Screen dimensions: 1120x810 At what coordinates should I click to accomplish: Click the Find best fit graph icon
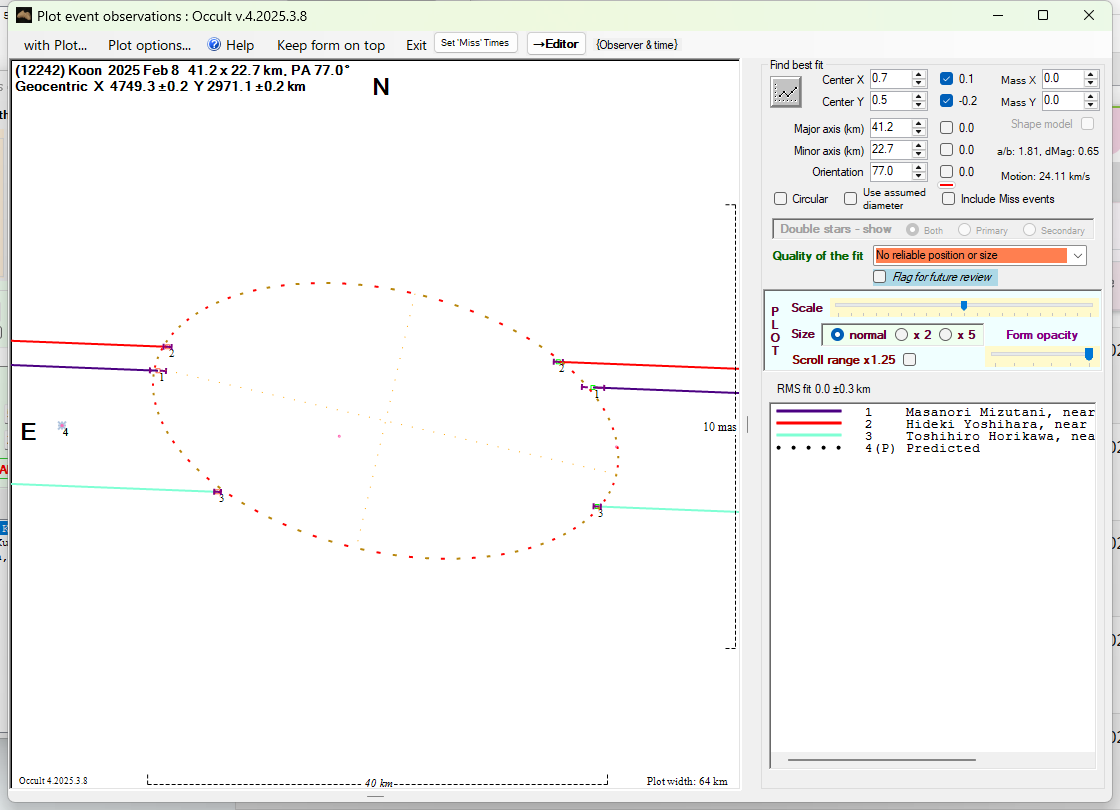click(786, 92)
